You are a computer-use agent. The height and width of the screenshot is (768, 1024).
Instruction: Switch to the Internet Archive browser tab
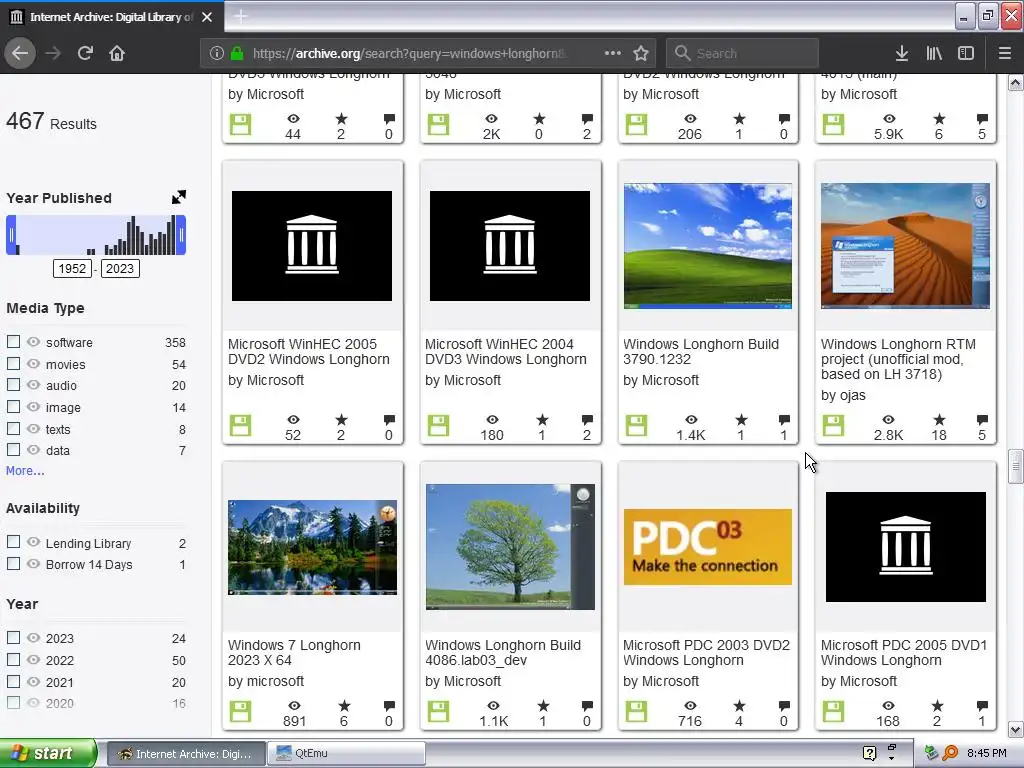click(x=112, y=16)
